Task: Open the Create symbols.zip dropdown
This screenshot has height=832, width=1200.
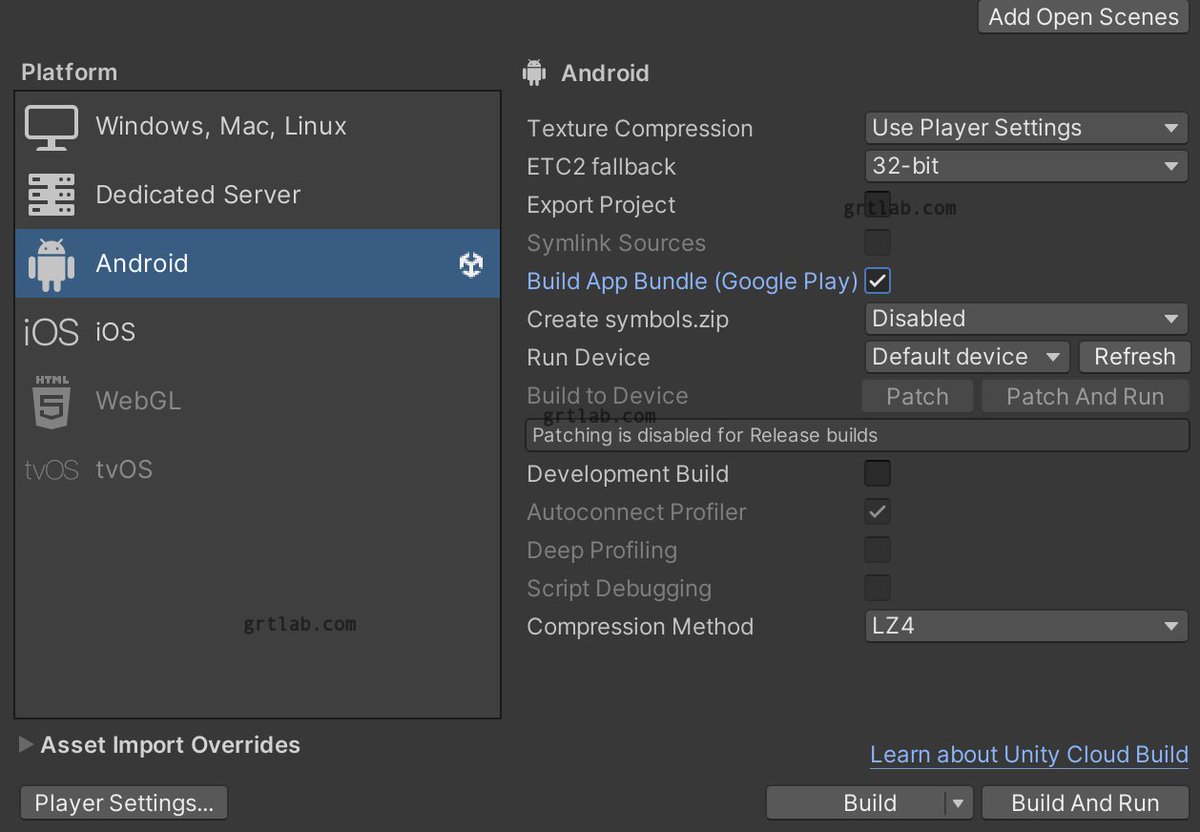Action: point(1026,319)
